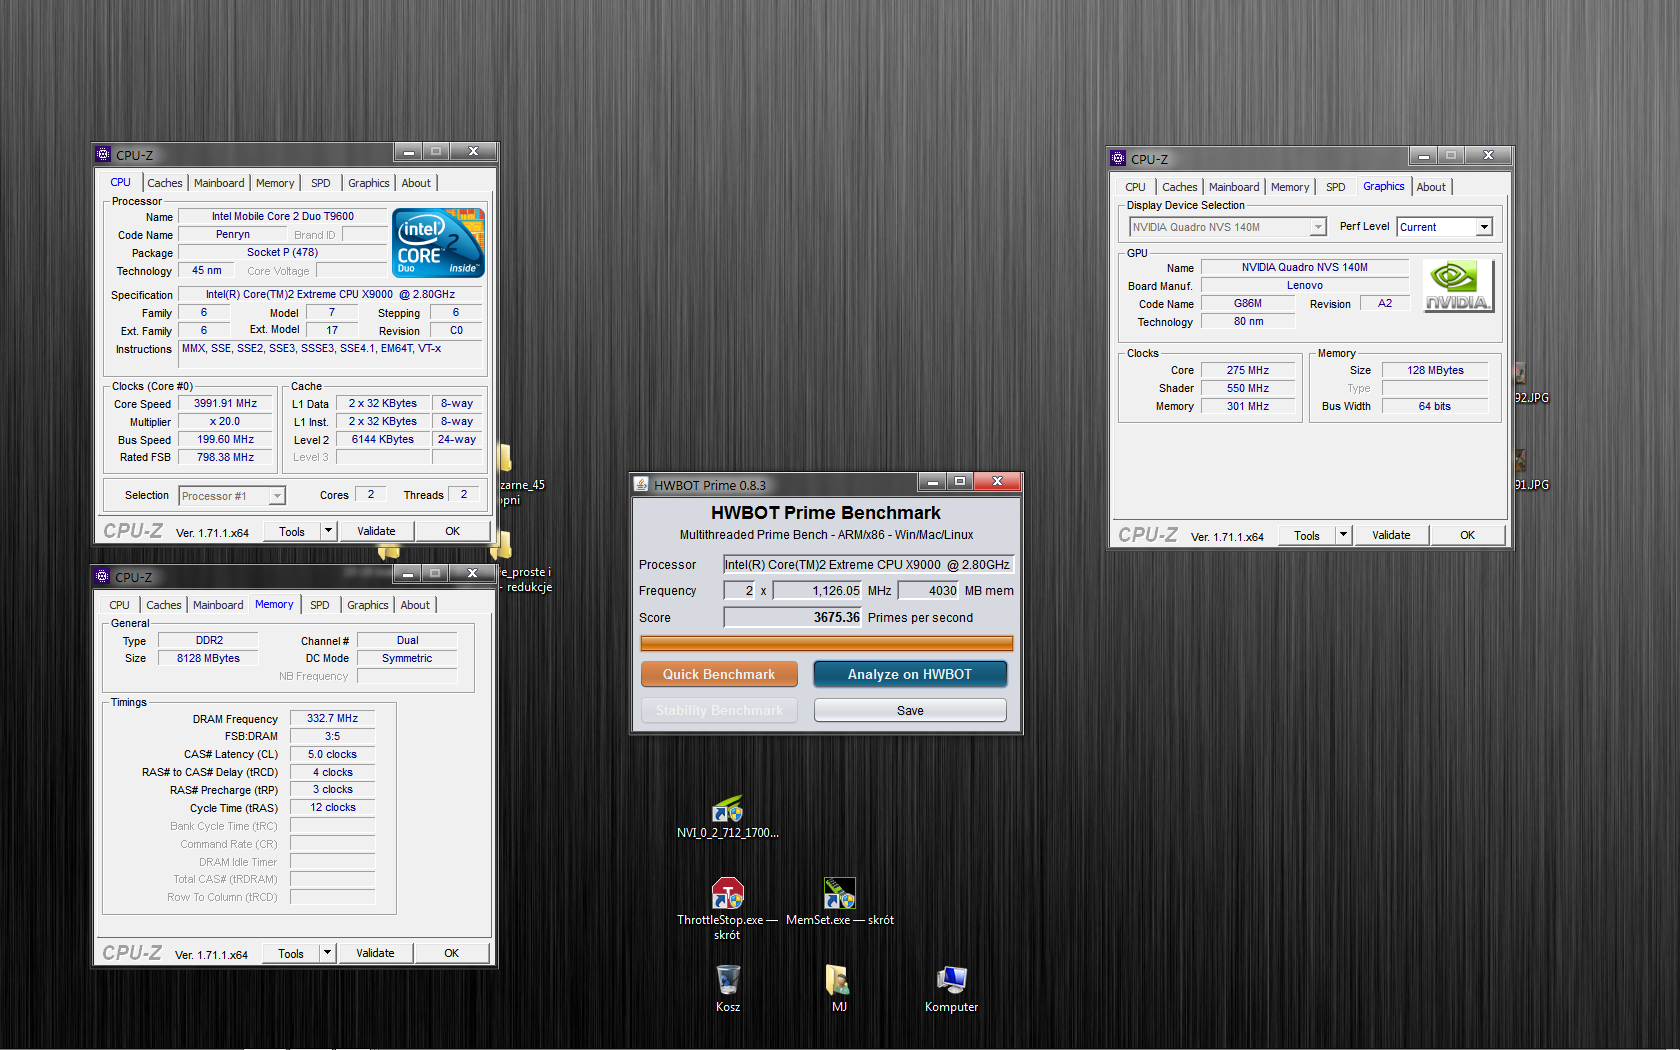This screenshot has height=1050, width=1680.
Task: Open the Komputer desktop icon
Action: (x=951, y=980)
